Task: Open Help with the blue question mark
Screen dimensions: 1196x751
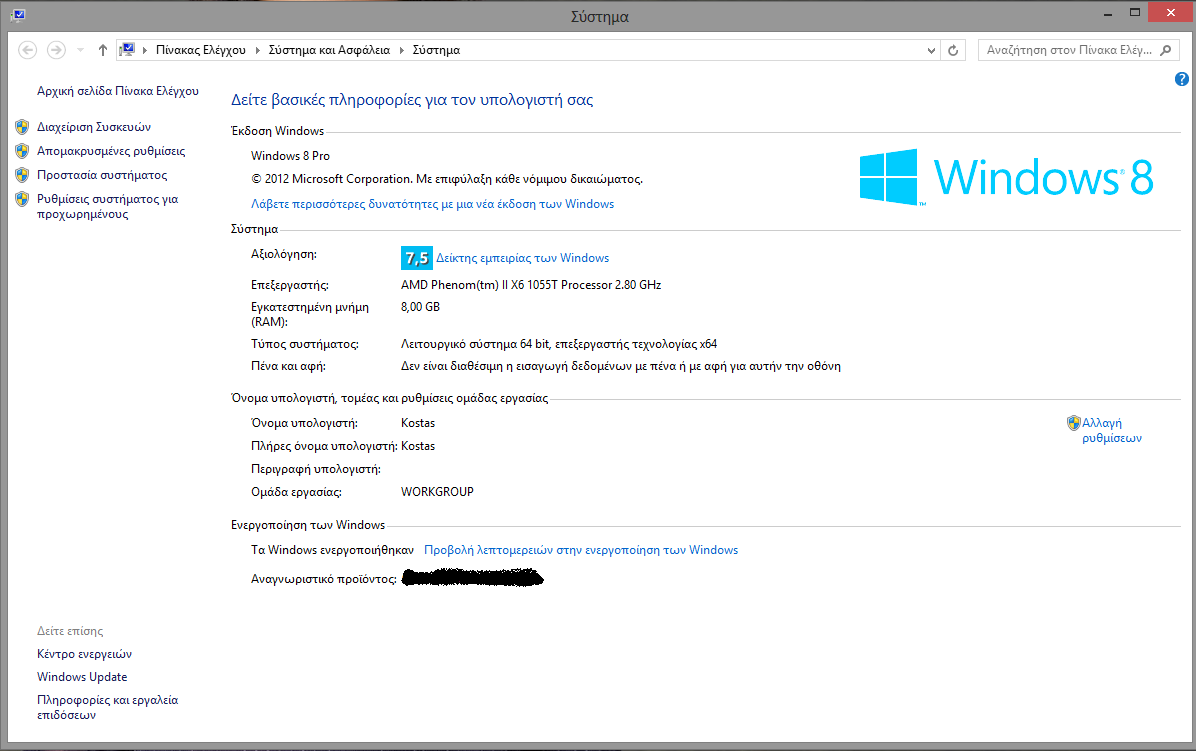Action: 1182,79
